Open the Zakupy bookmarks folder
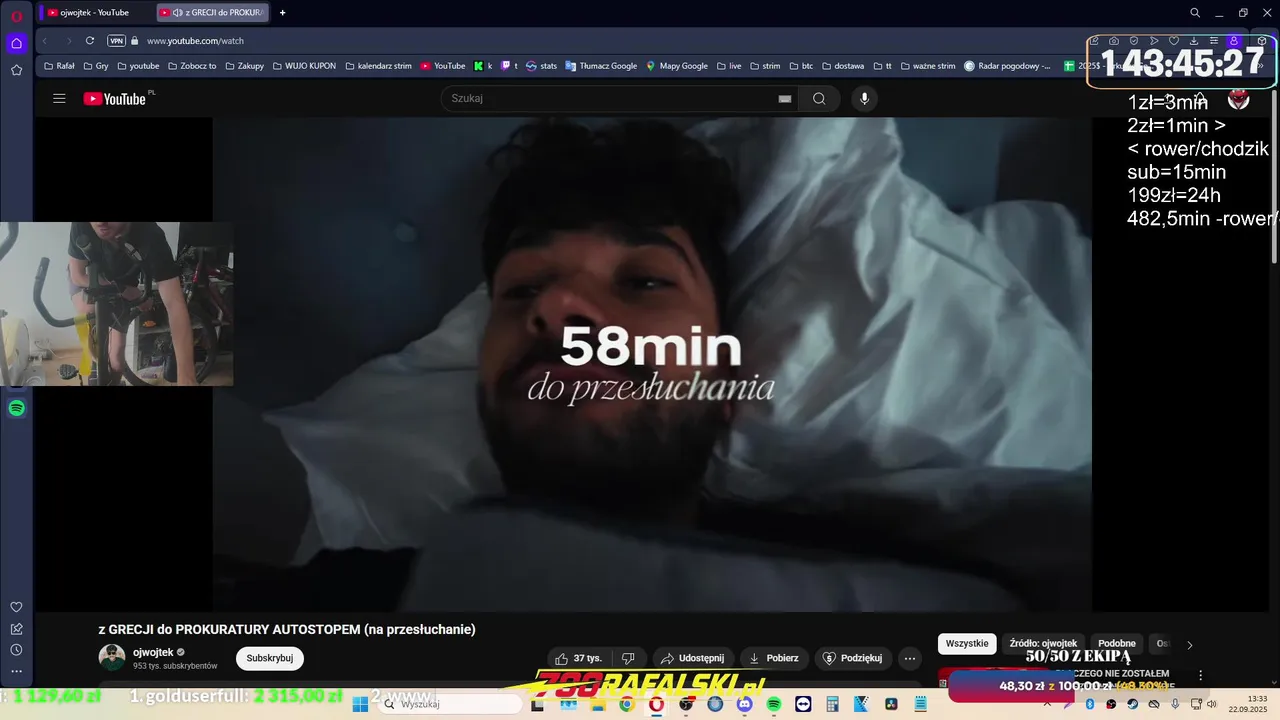Image resolution: width=1280 pixels, height=720 pixels. (x=244, y=66)
